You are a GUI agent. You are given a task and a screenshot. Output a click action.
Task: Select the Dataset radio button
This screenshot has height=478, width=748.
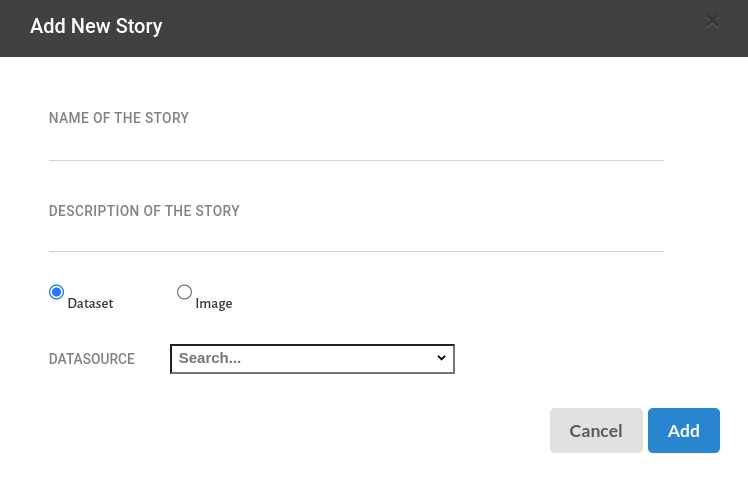(56, 292)
